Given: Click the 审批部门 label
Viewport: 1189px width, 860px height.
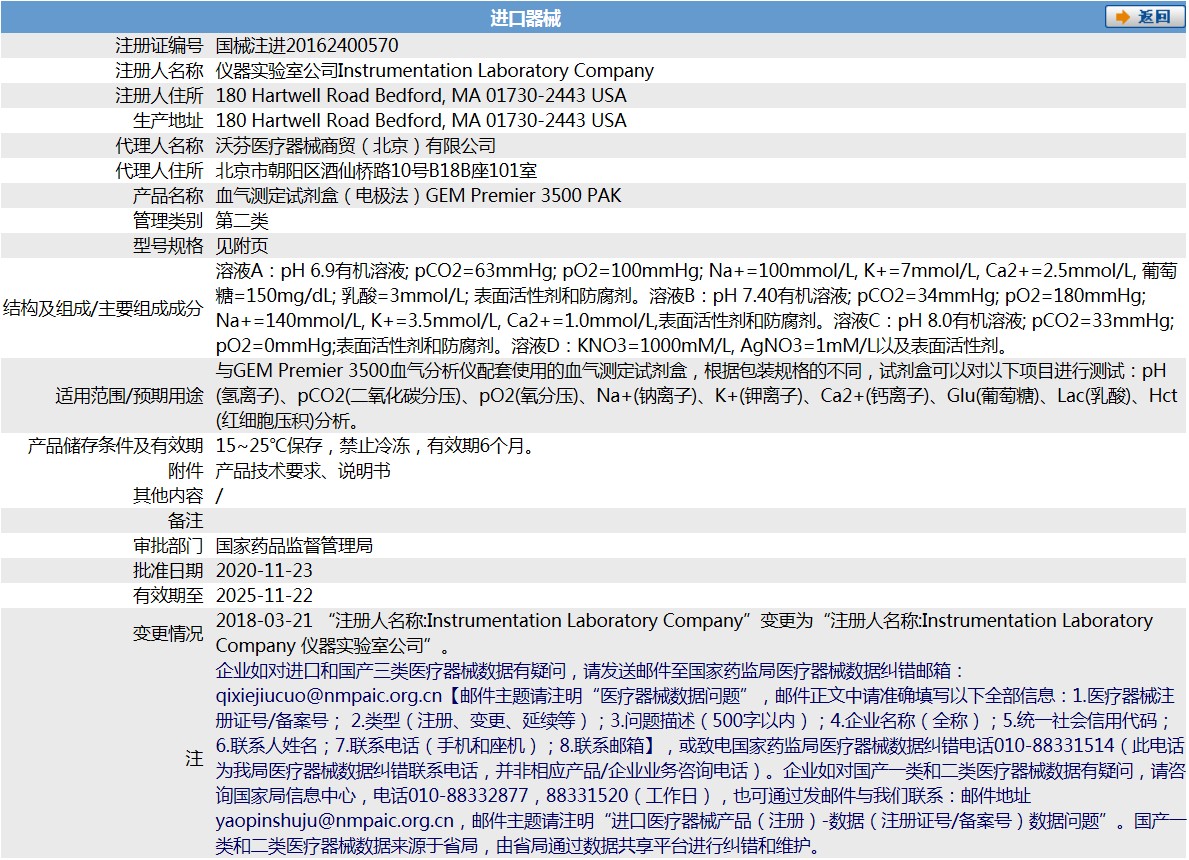Looking at the screenshot, I should (x=168, y=546).
